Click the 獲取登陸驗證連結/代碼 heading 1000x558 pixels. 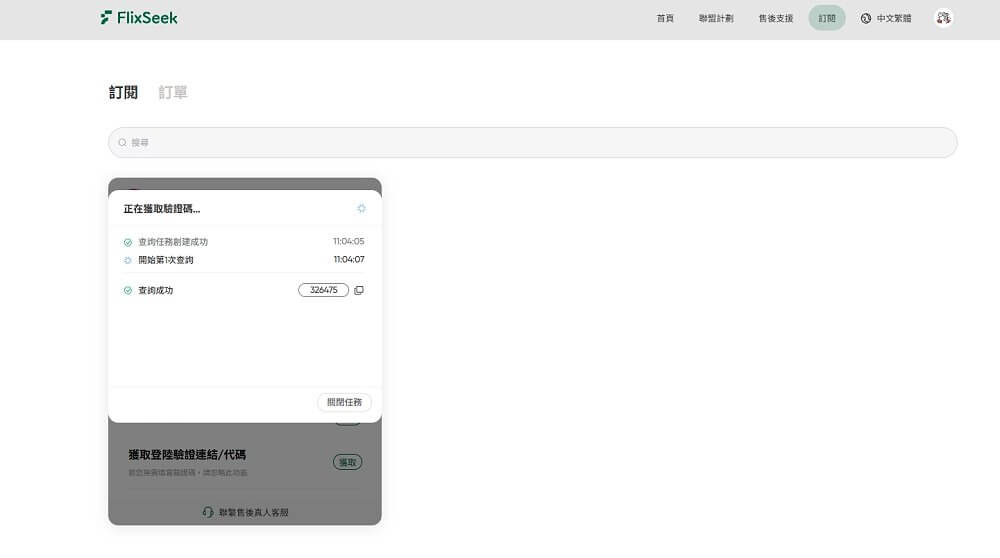[187, 455]
